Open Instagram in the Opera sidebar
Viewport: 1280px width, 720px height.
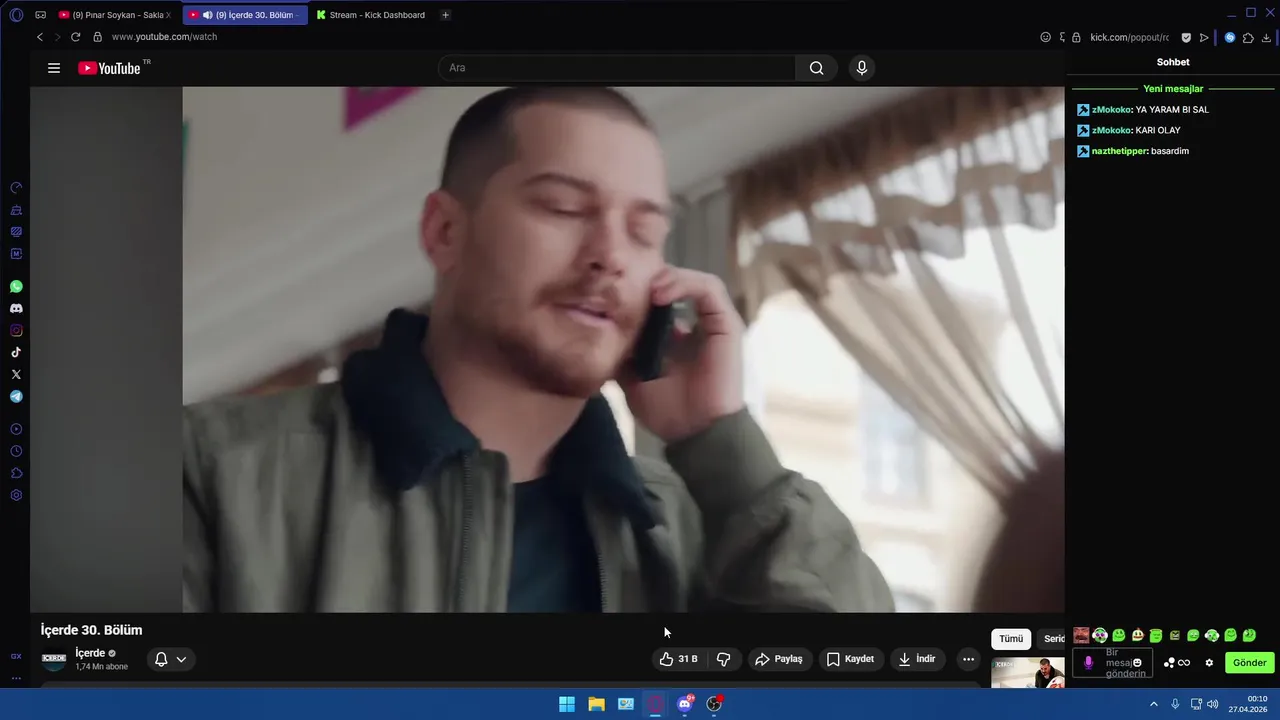[16, 331]
